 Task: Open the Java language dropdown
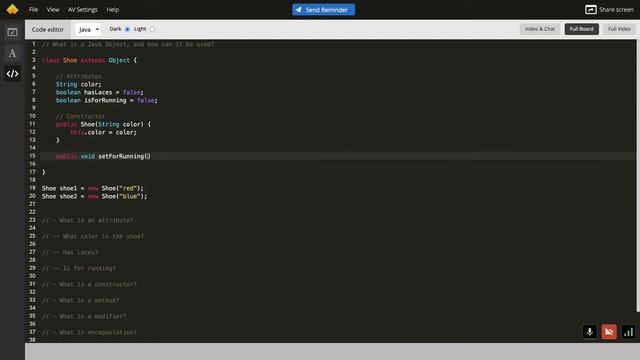(x=88, y=29)
